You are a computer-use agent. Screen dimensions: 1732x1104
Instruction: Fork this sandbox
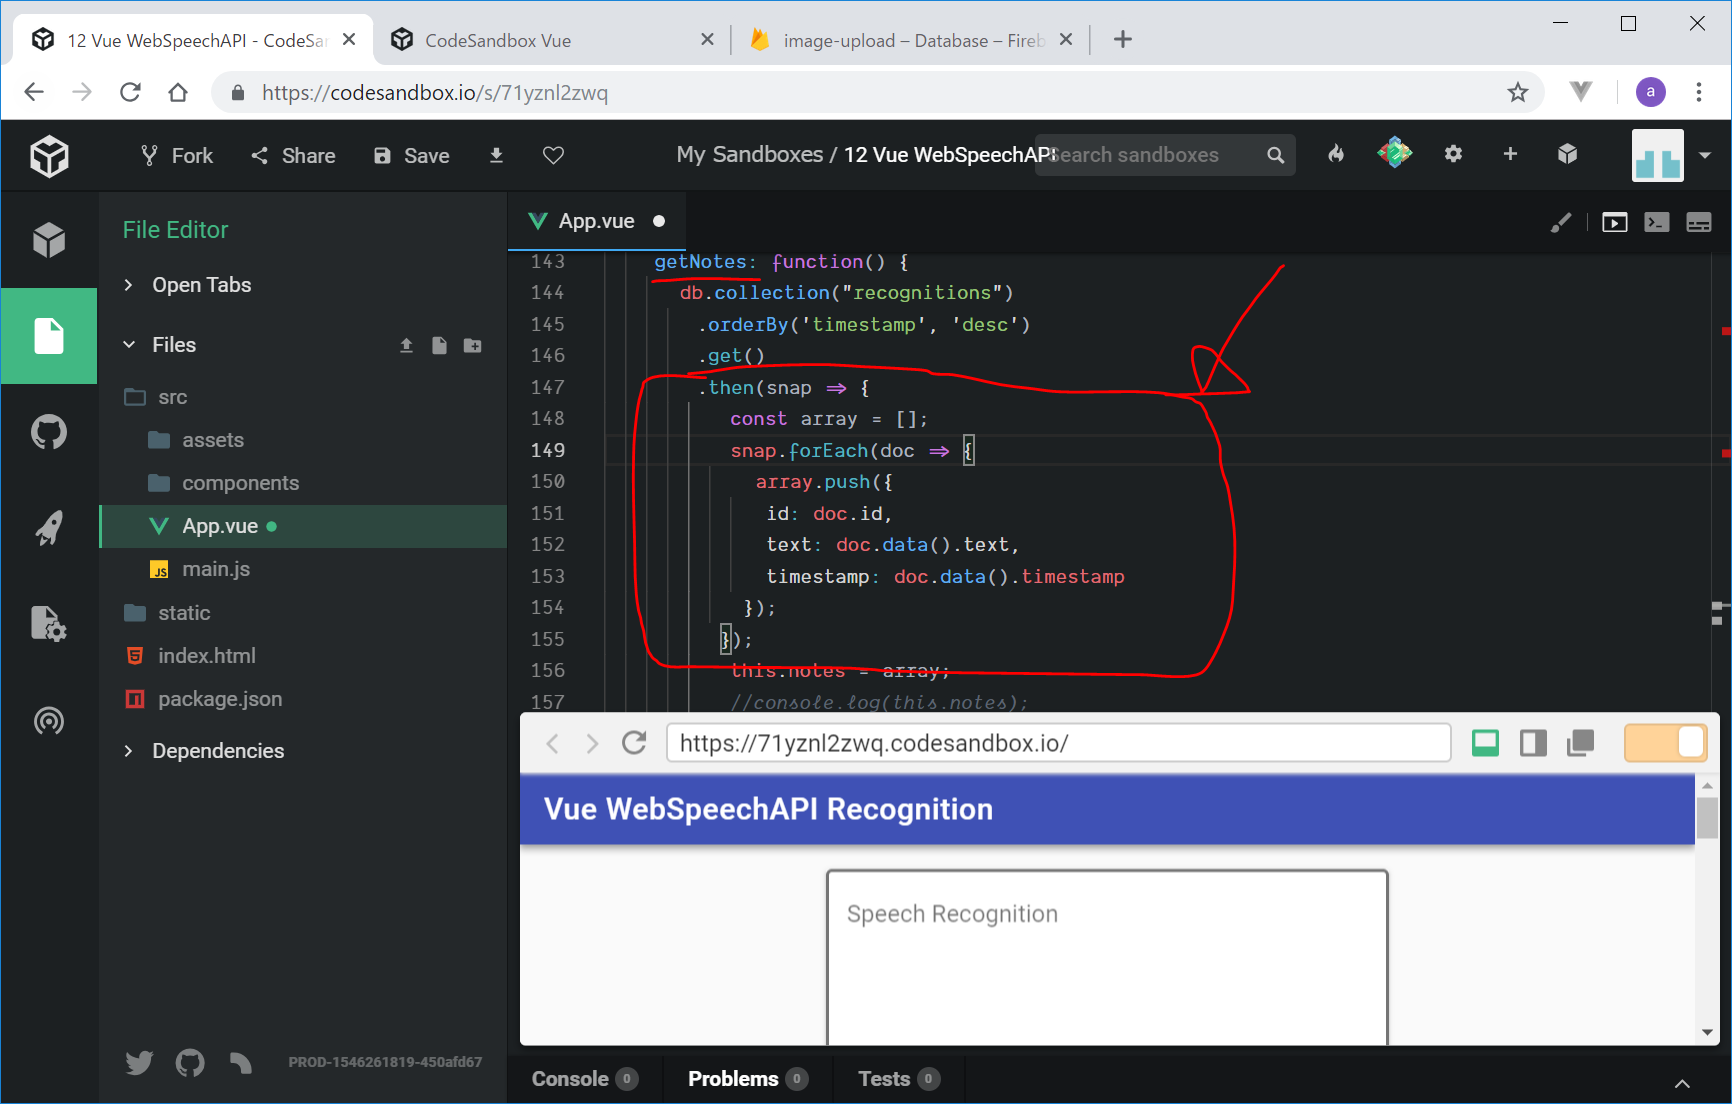pos(177,155)
